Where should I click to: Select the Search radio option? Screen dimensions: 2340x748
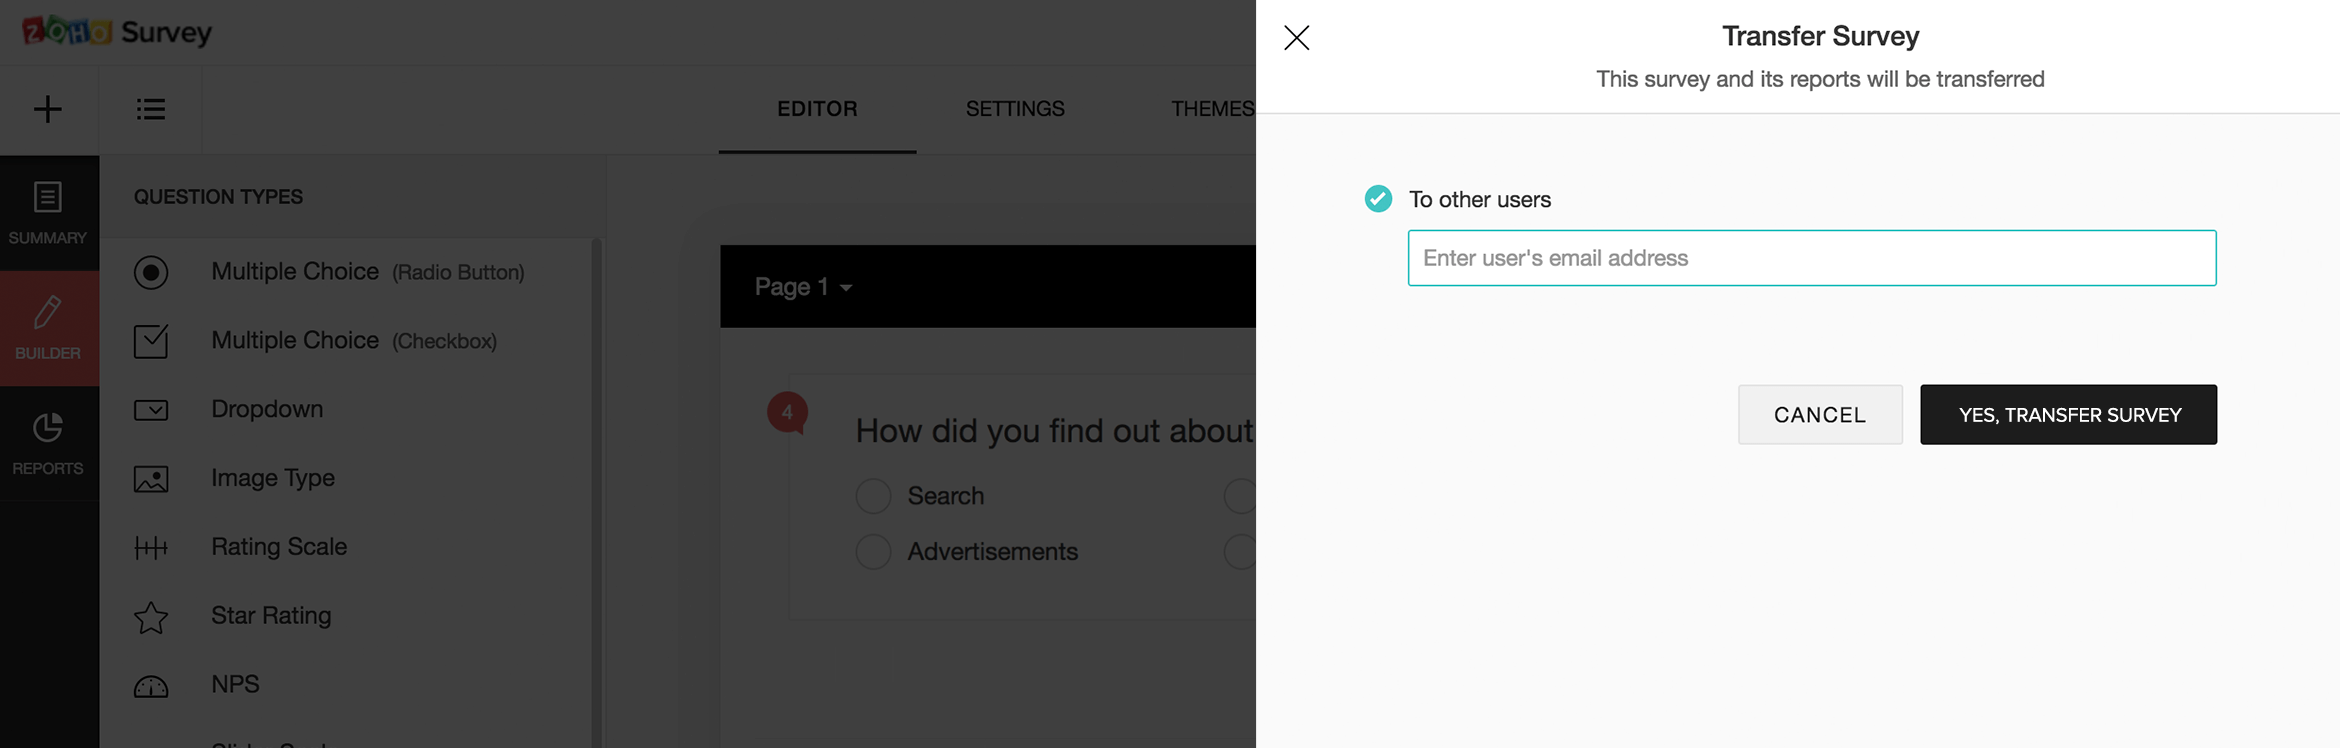click(873, 496)
